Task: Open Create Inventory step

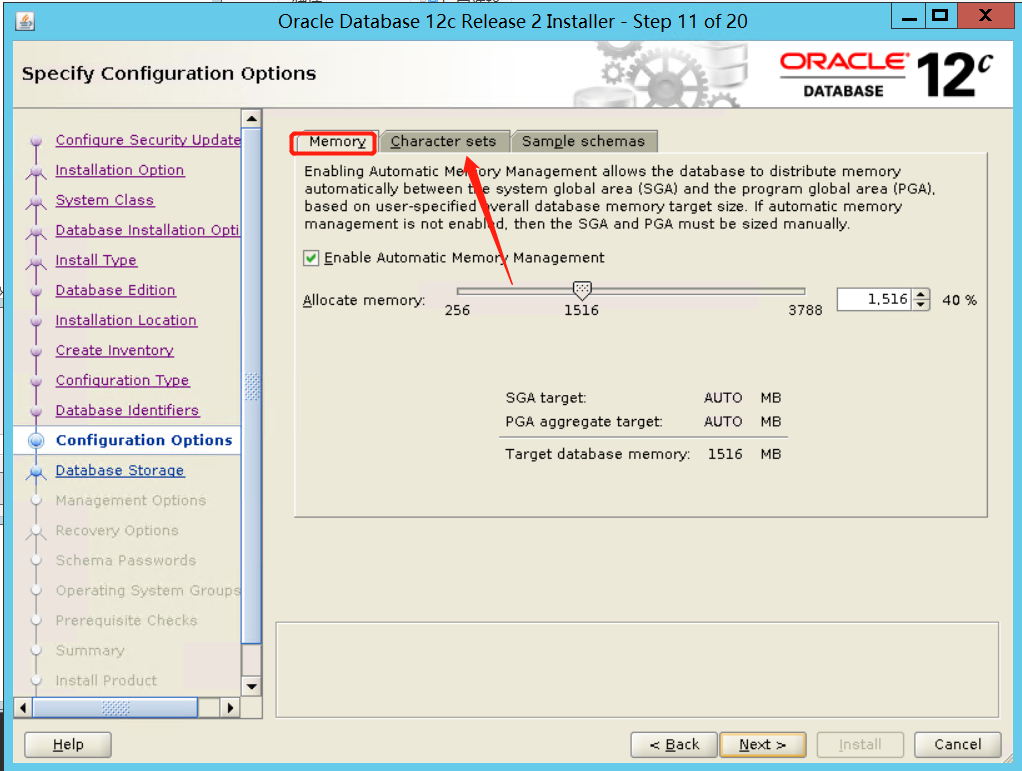Action: click(115, 350)
